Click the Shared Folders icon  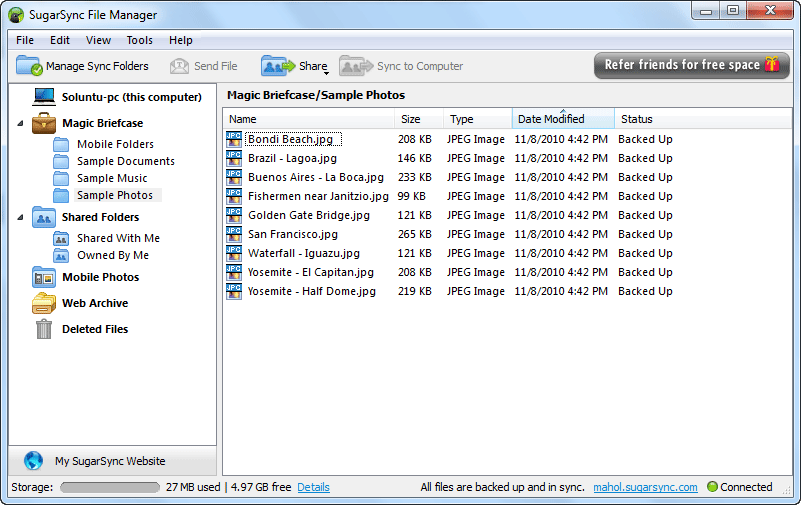click(x=44, y=217)
